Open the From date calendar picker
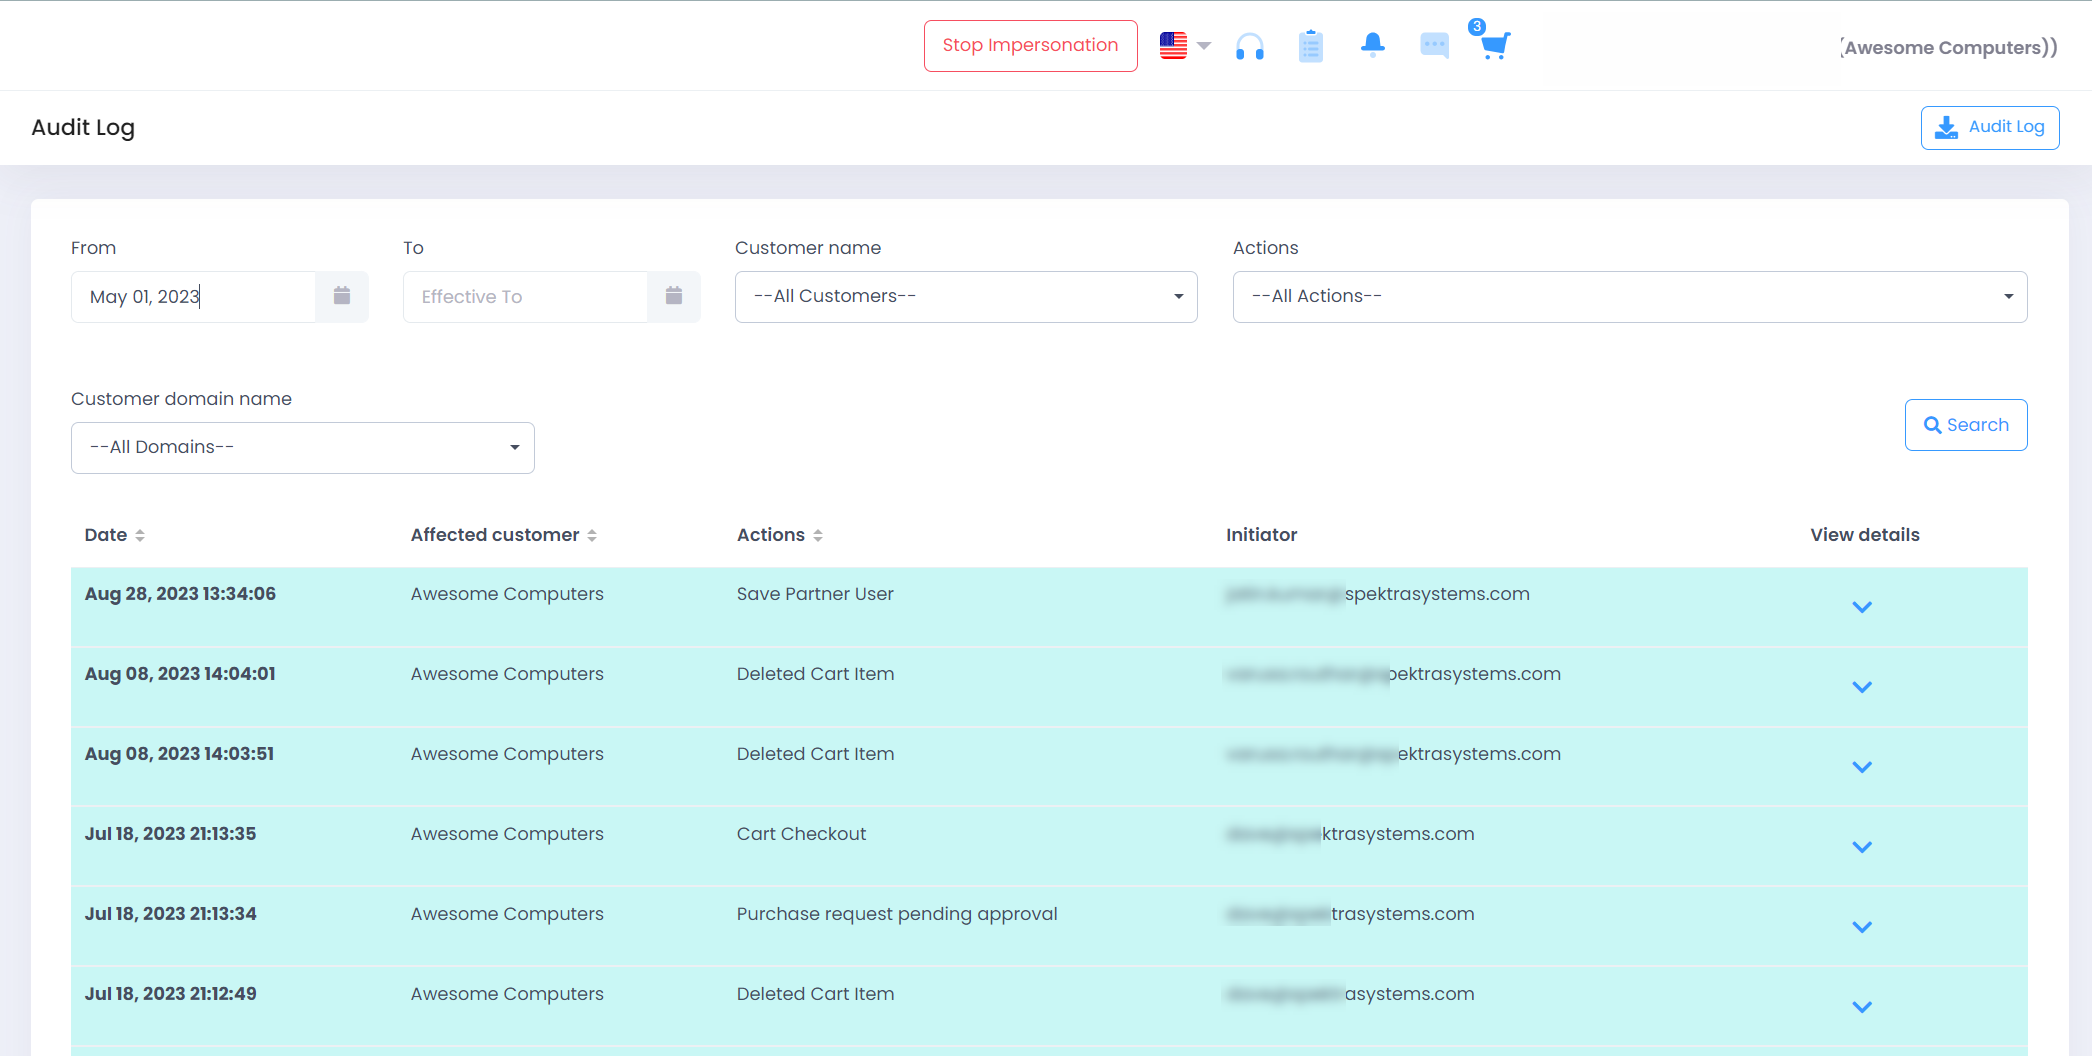The width and height of the screenshot is (2092, 1056). pos(342,297)
